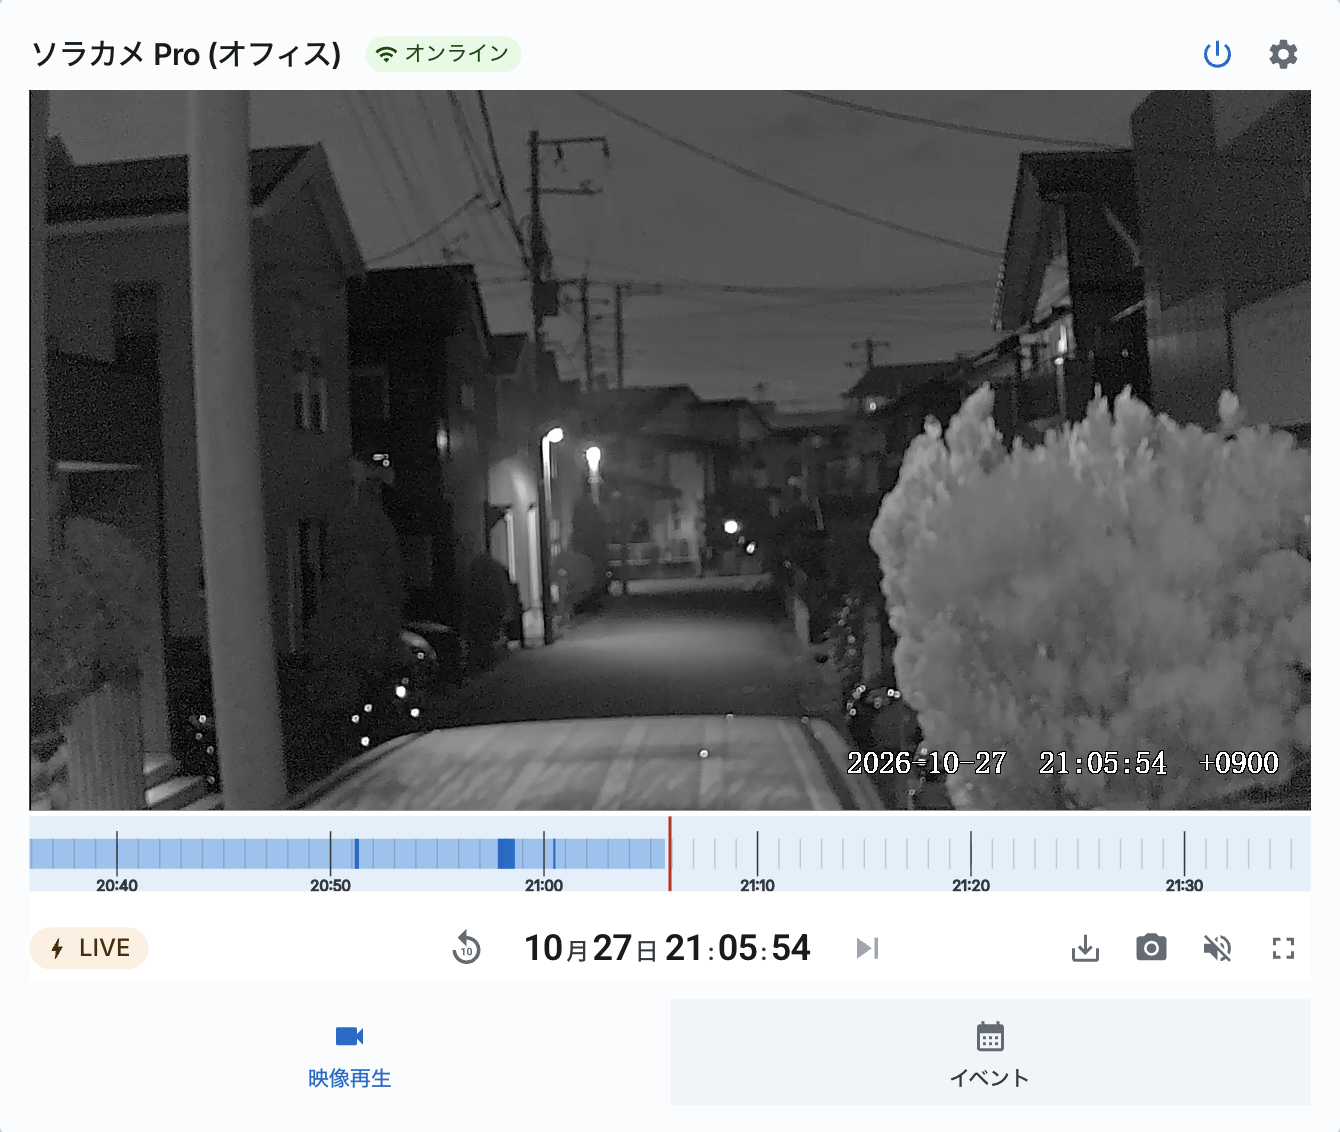This screenshot has width=1340, height=1132.
Task: Click the timeline at the 21:10 mark
Action: pyautogui.click(x=757, y=854)
